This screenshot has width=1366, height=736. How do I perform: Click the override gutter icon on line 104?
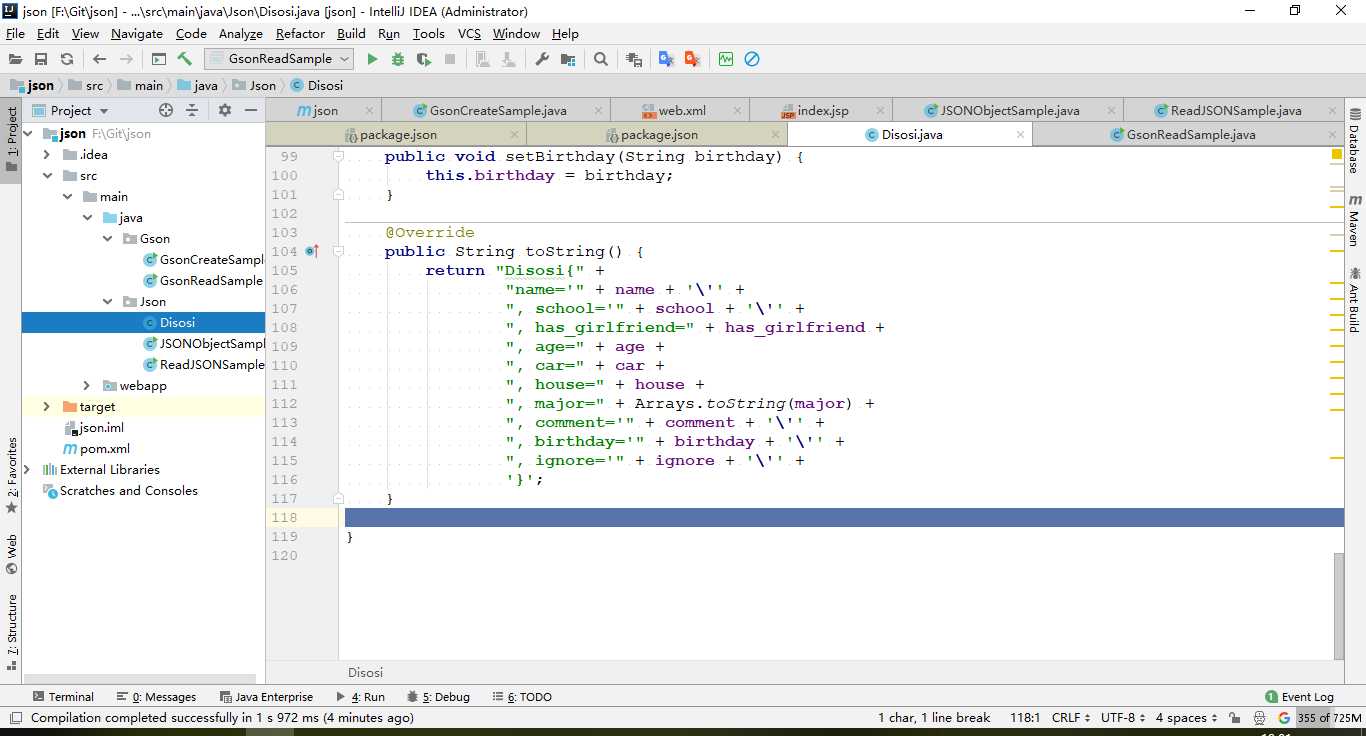coord(312,251)
